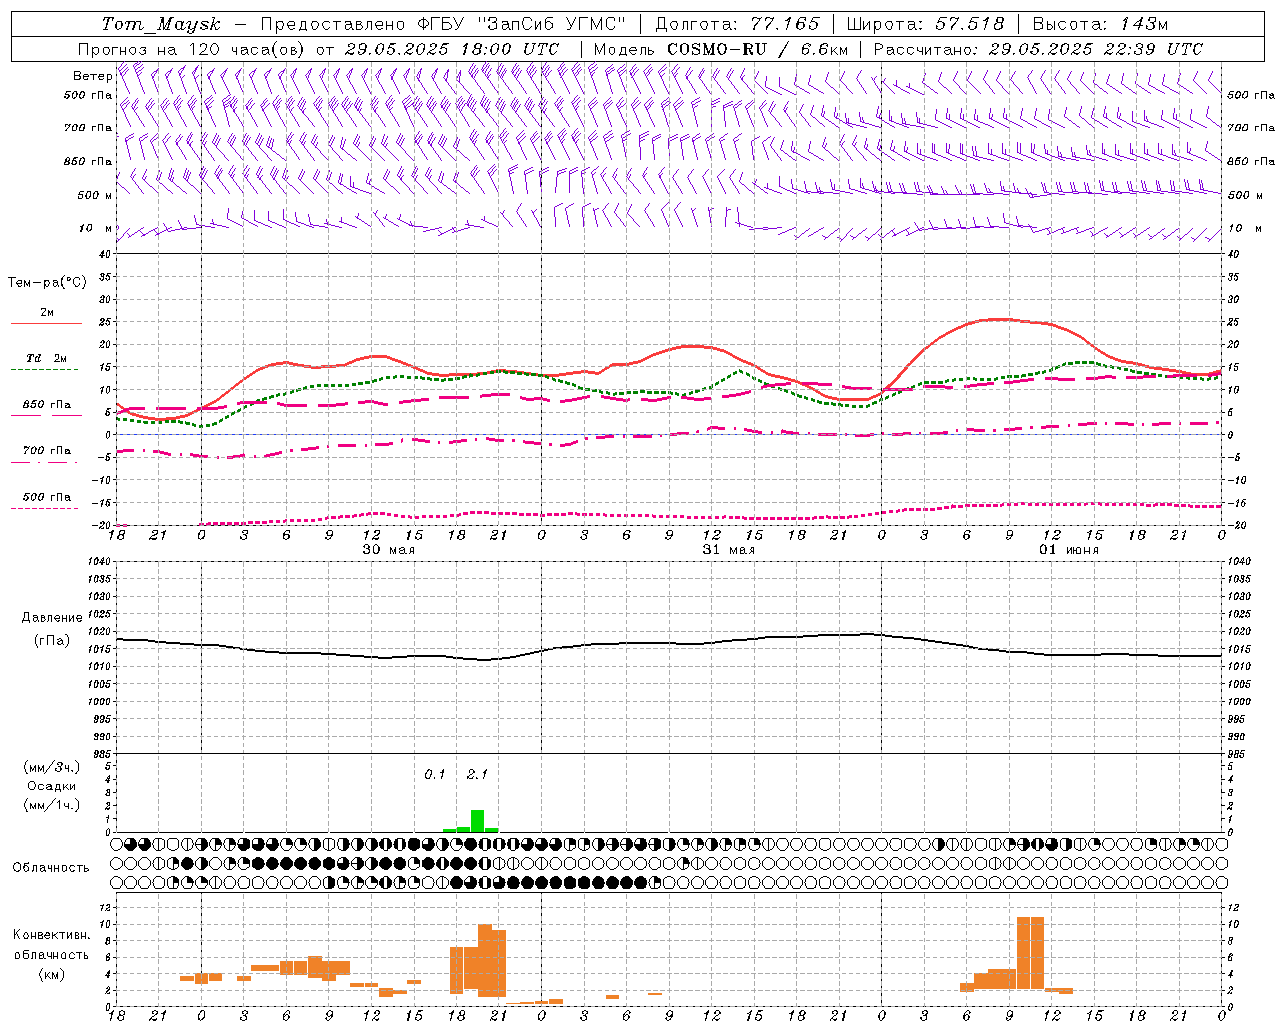Screen dimensions: 1280x1024
Task: Click the Конвективн. convective cloud label
Action: point(51,935)
